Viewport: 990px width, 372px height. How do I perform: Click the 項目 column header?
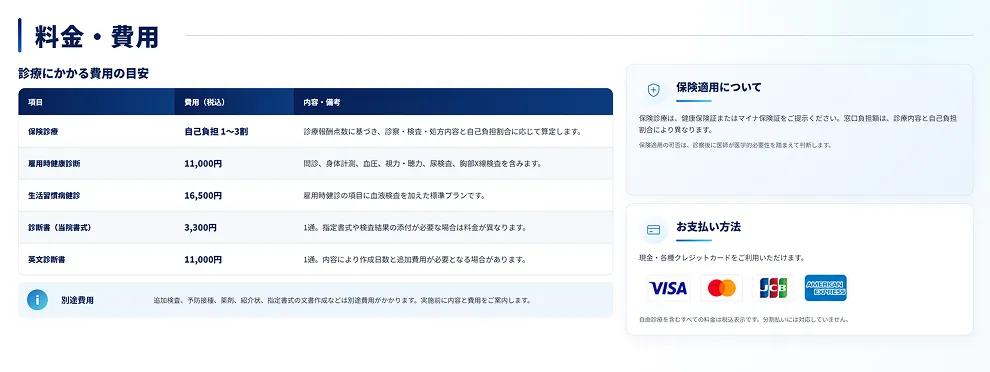coord(35,102)
